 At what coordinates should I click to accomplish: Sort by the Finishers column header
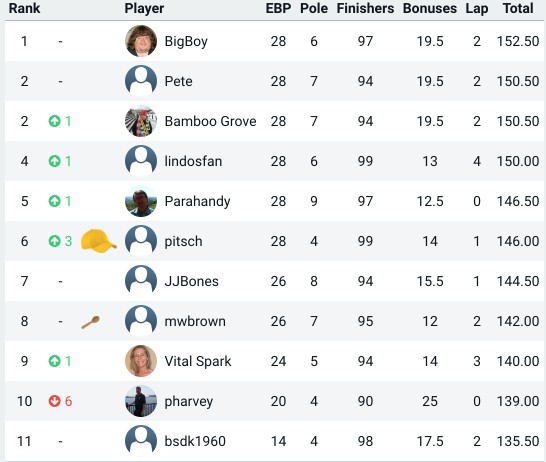pyautogui.click(x=365, y=8)
